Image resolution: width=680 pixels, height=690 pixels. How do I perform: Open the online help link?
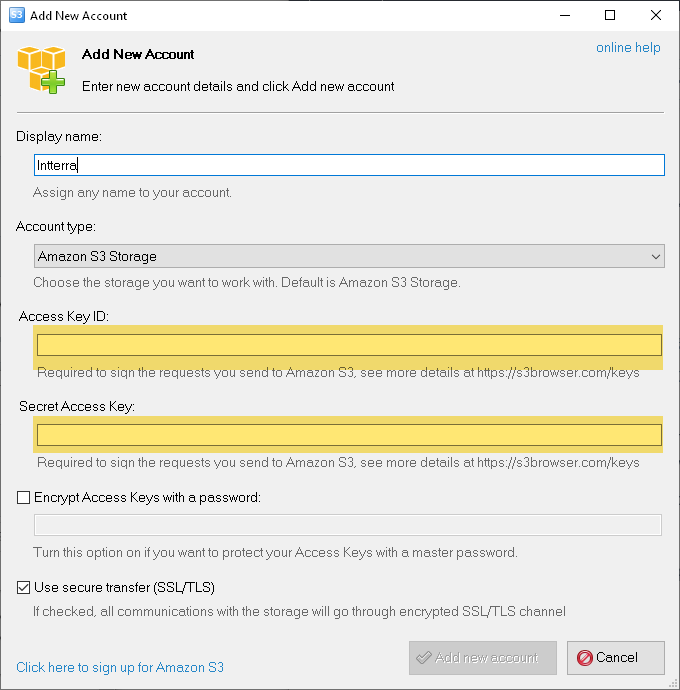pos(628,48)
